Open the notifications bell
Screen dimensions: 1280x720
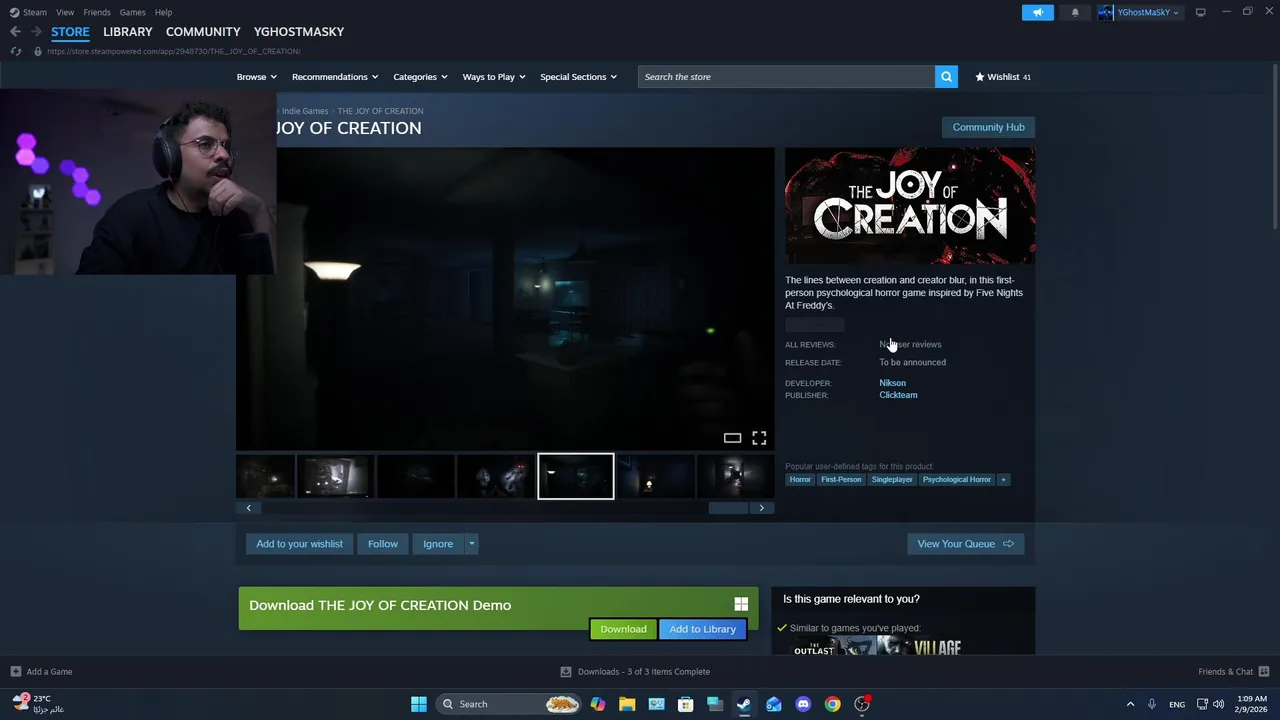(1075, 12)
